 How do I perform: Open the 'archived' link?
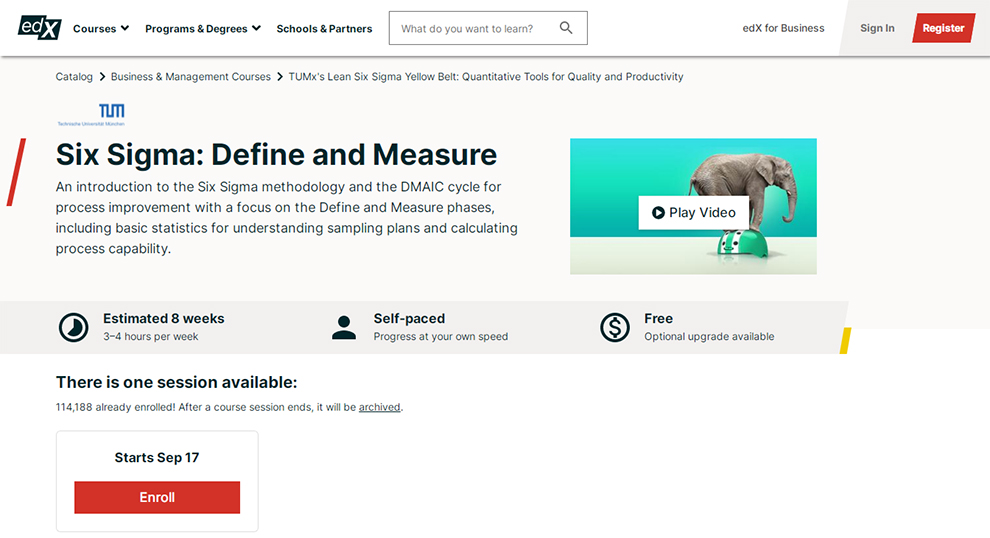click(379, 407)
